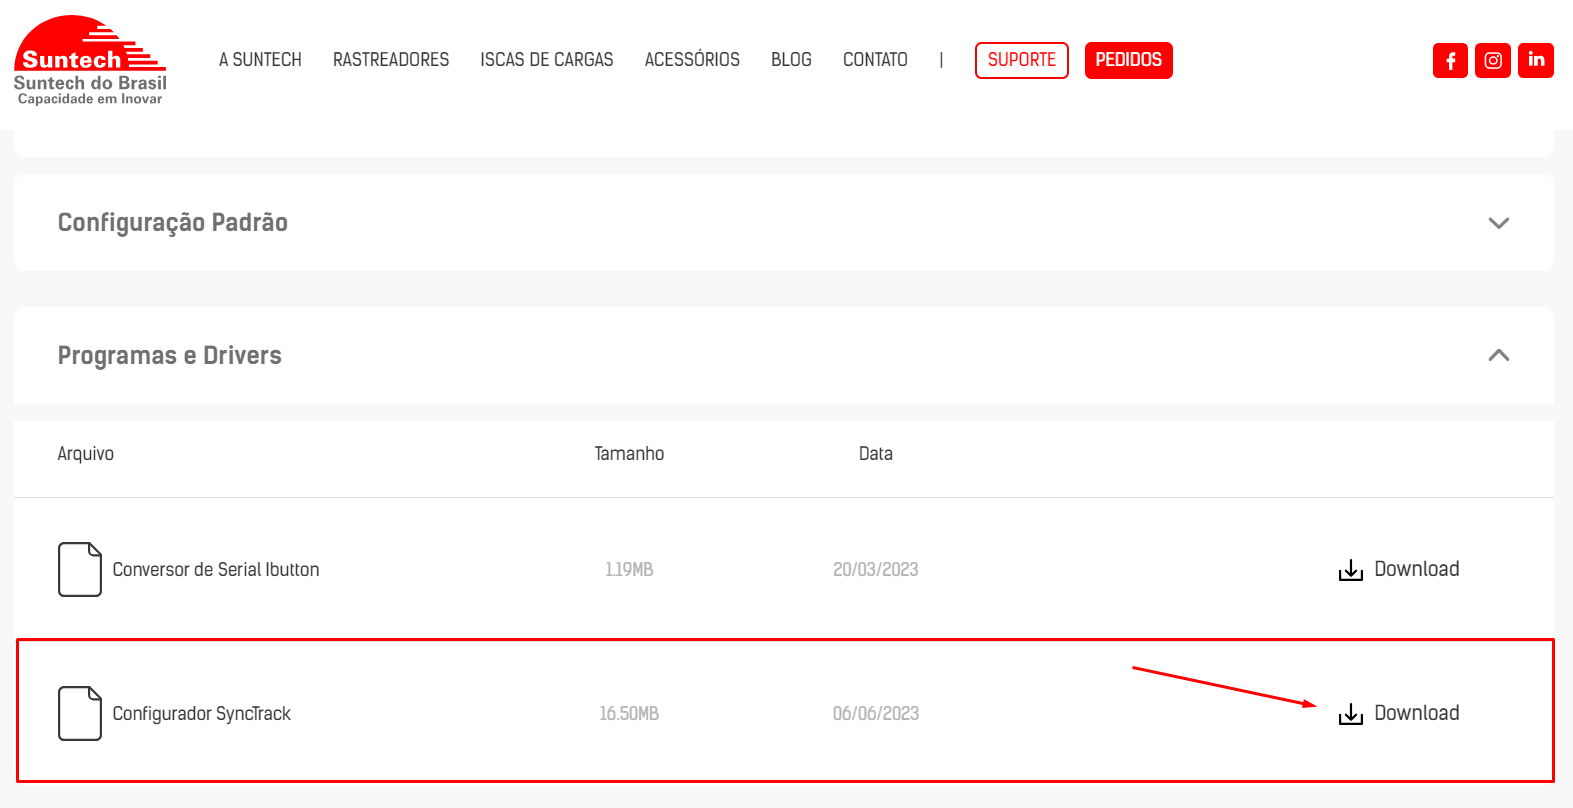Click the Data column header
The height and width of the screenshot is (808, 1573).
pos(876,454)
